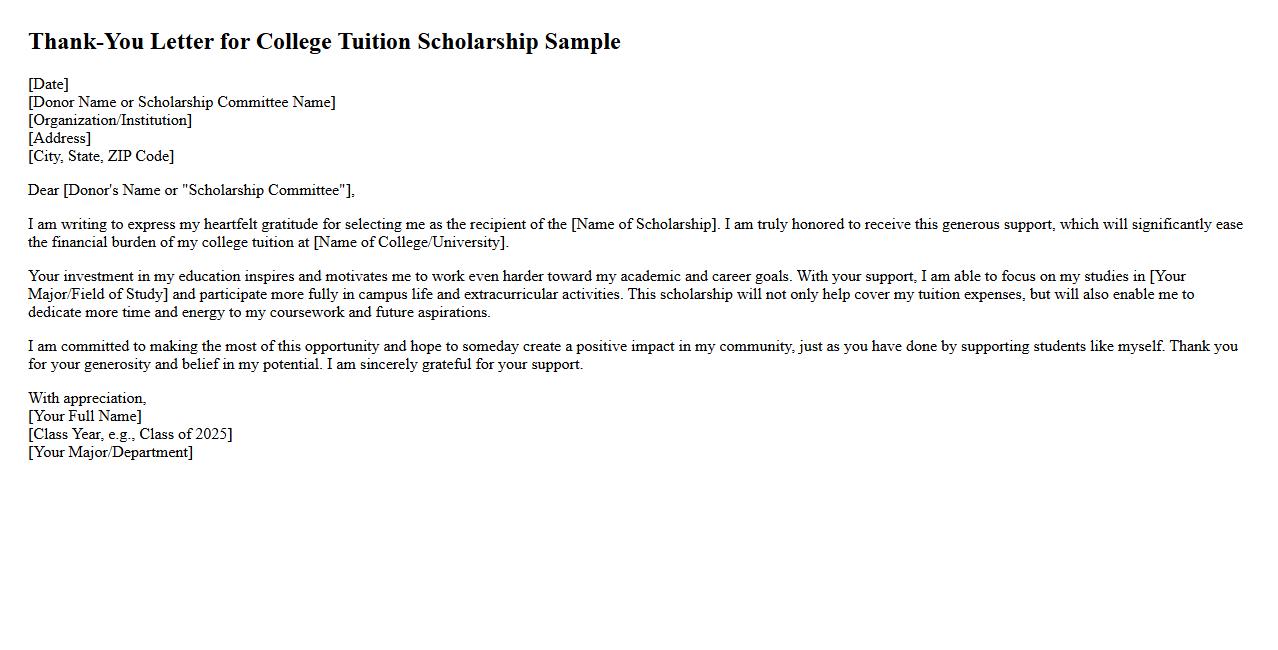
Task: Click the [Date] placeholder line
Action: (48, 84)
